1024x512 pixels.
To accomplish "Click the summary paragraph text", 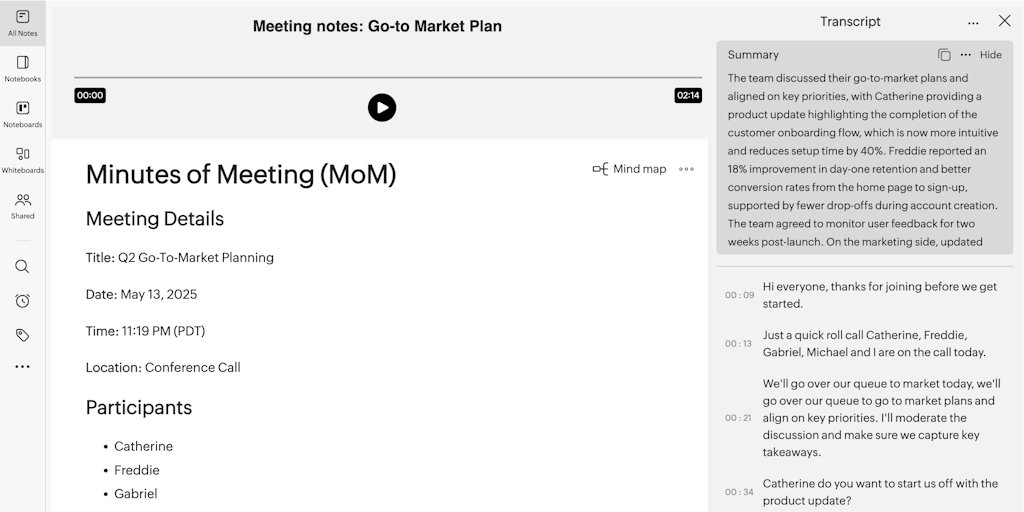I will [863, 160].
